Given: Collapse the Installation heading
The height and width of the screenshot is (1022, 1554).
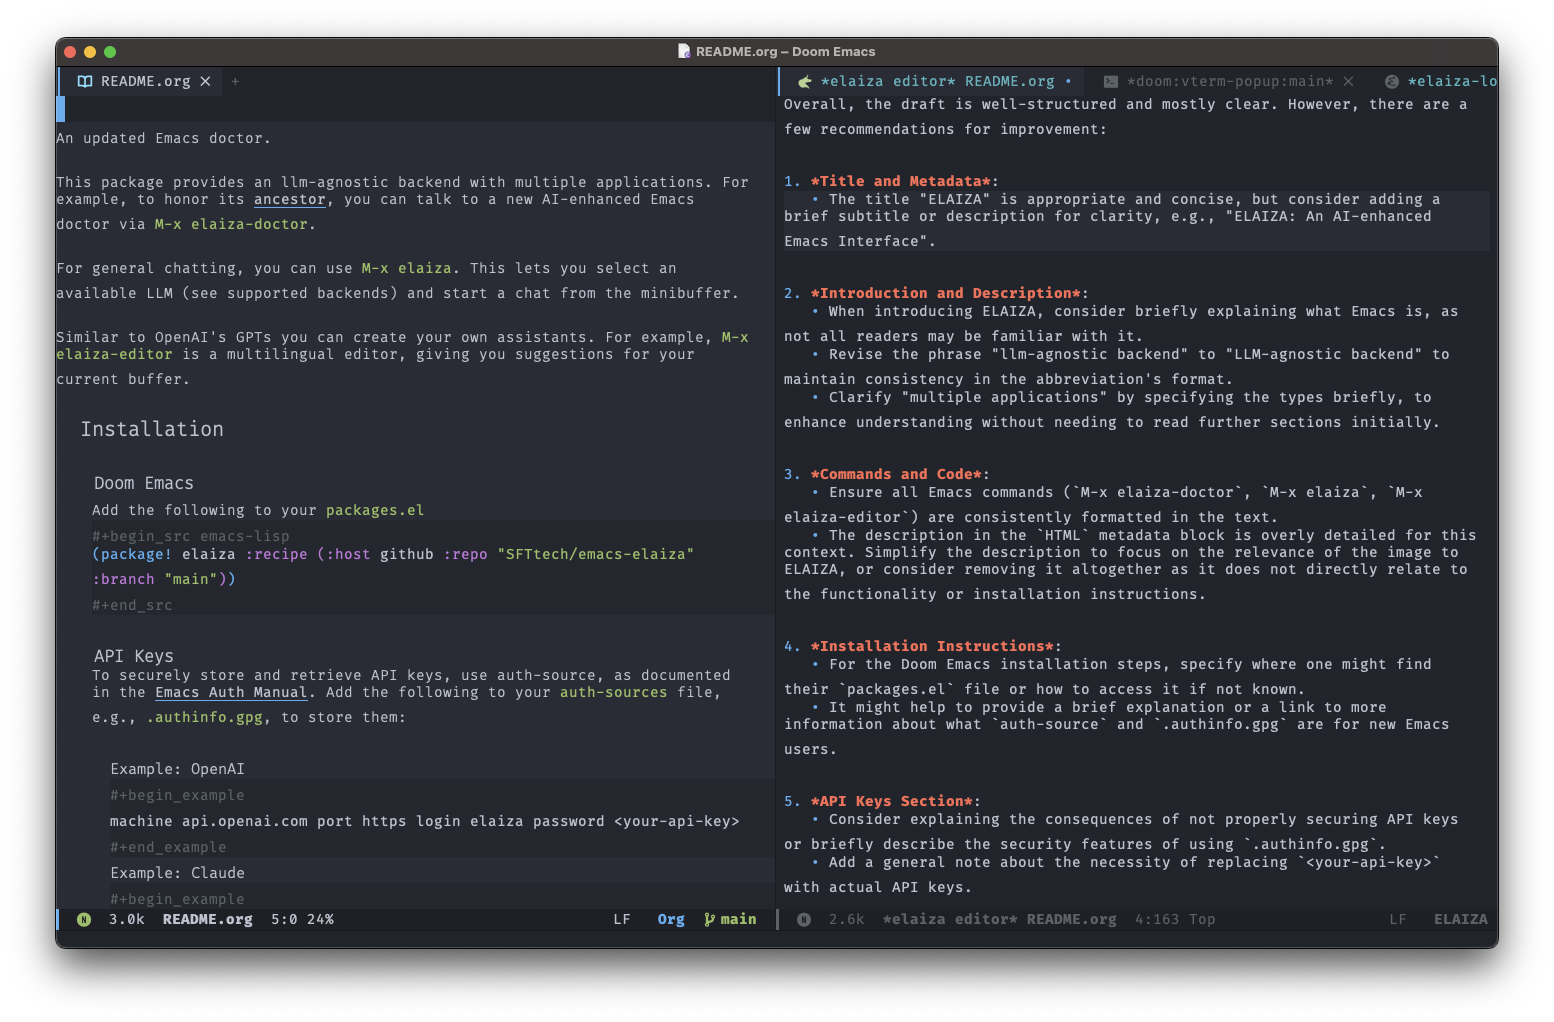Looking at the screenshot, I should 152,429.
